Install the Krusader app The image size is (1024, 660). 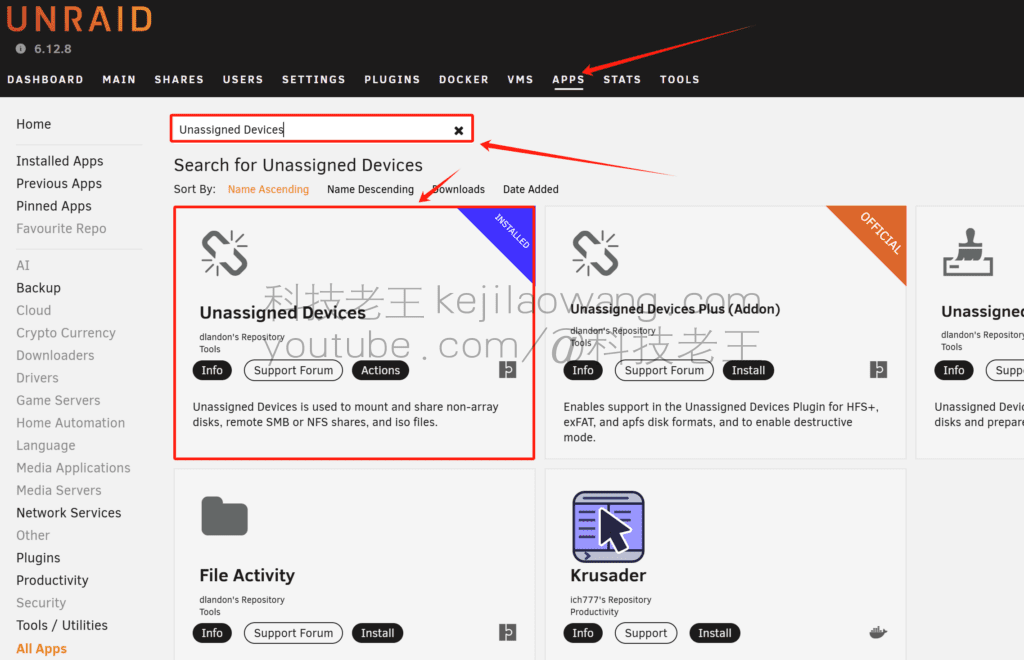click(714, 633)
